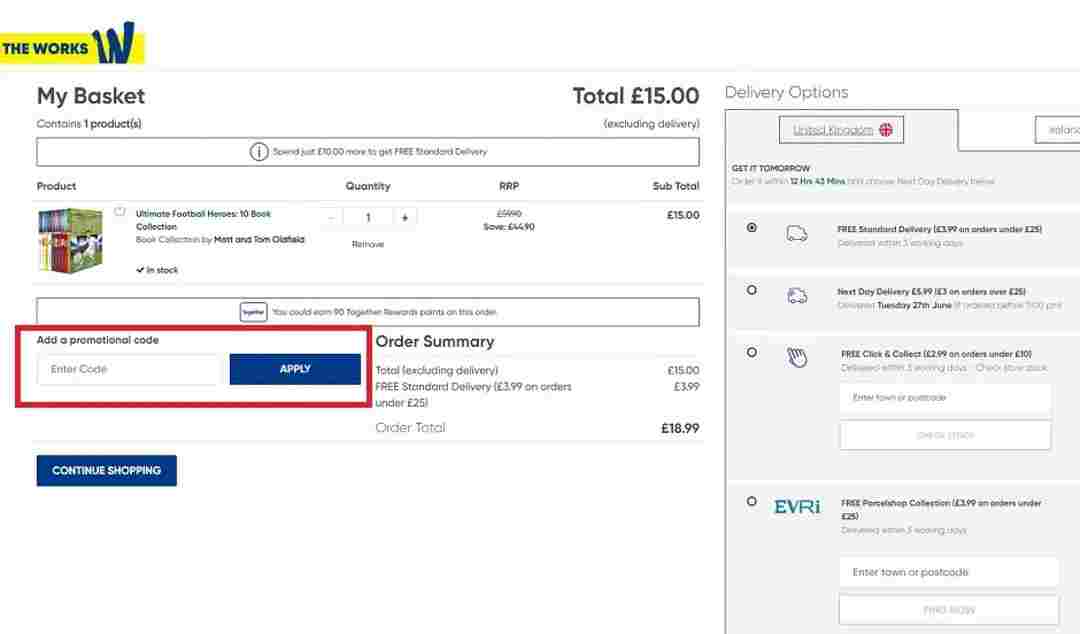1080x634 pixels.
Task: Click the next day delivery van icon
Action: click(797, 296)
